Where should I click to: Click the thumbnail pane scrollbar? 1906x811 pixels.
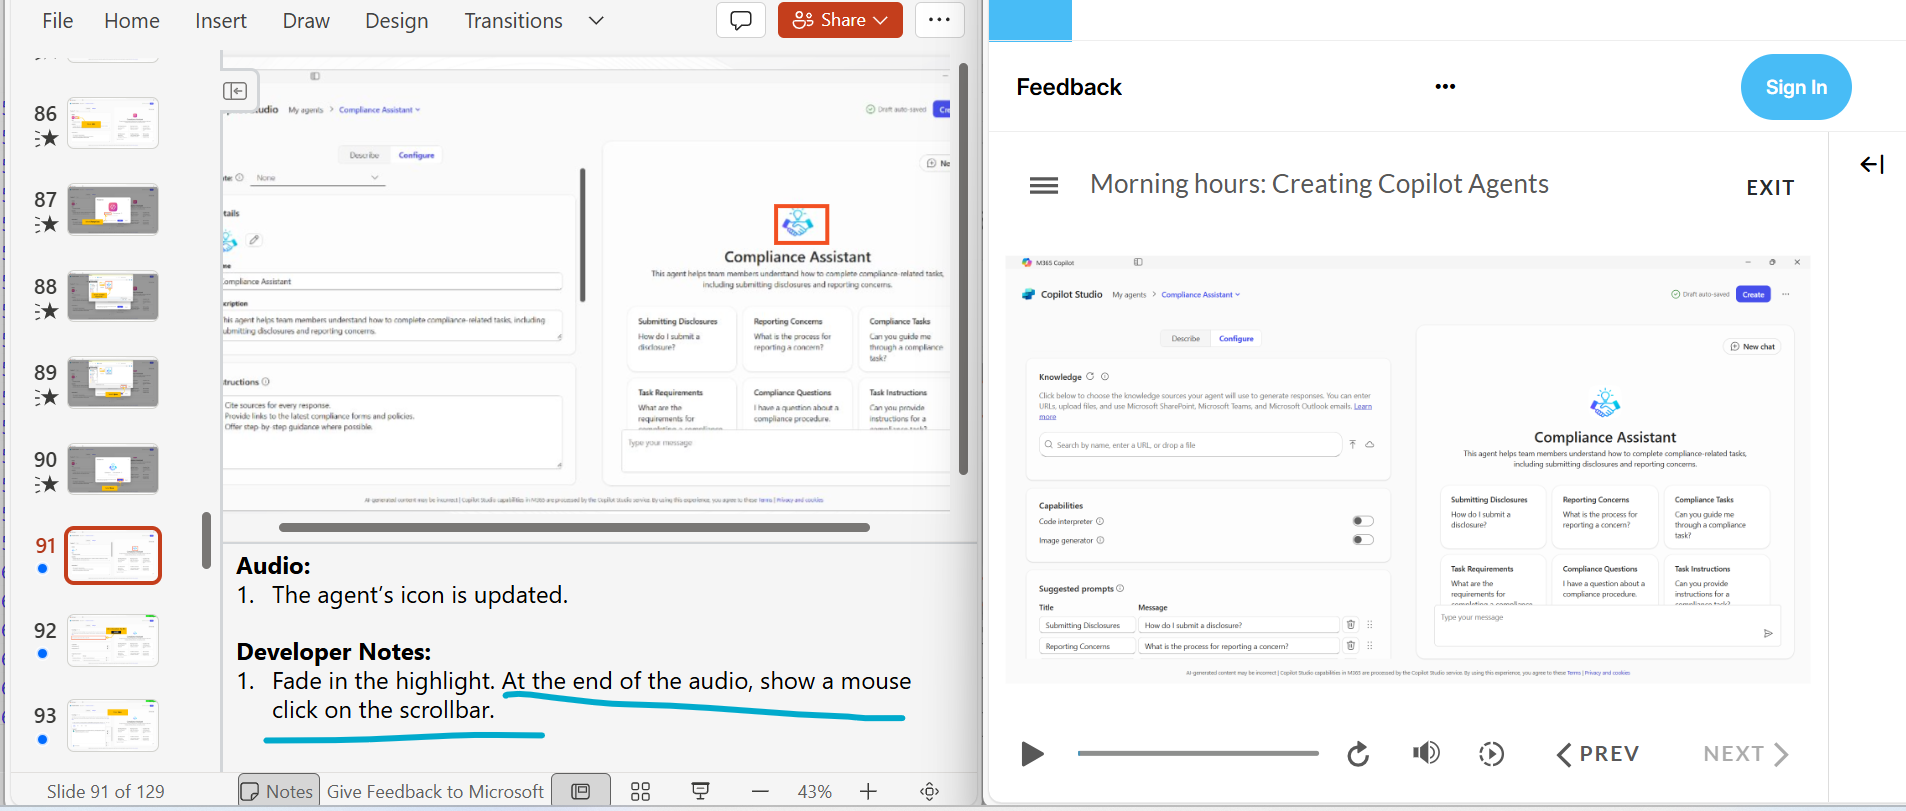206,540
